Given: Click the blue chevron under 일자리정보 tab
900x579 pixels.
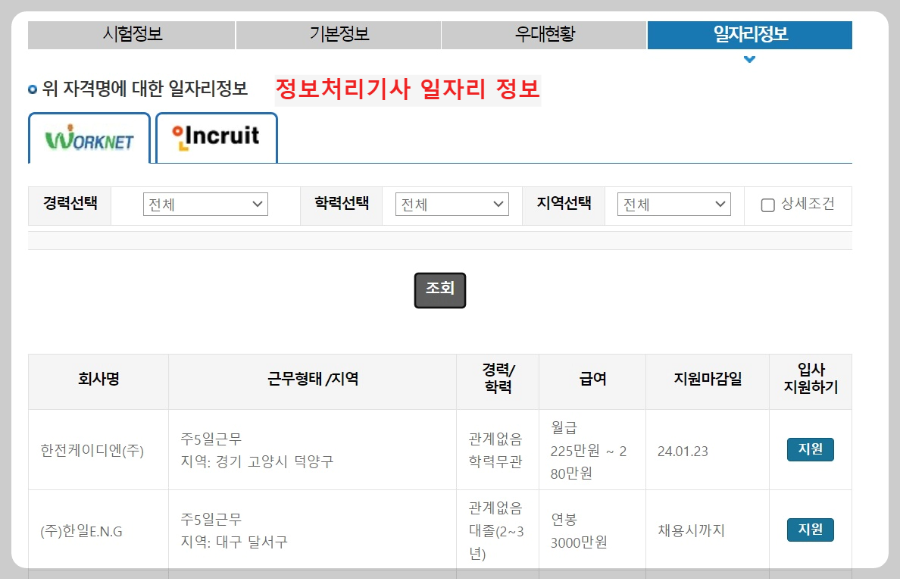Looking at the screenshot, I should (x=749, y=59).
